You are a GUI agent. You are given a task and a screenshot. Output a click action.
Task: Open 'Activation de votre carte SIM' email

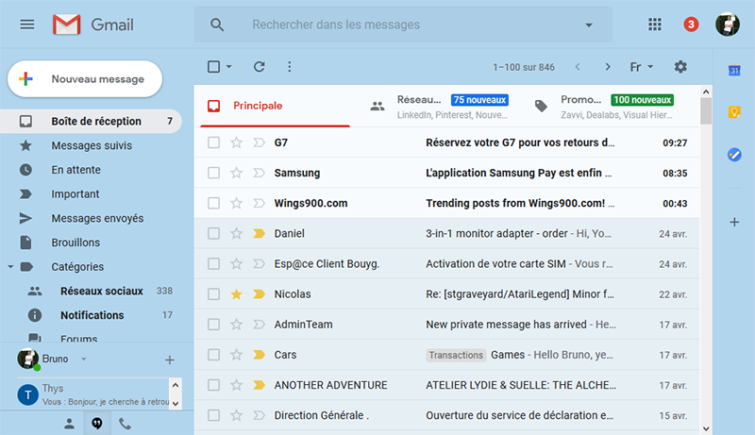point(447,264)
